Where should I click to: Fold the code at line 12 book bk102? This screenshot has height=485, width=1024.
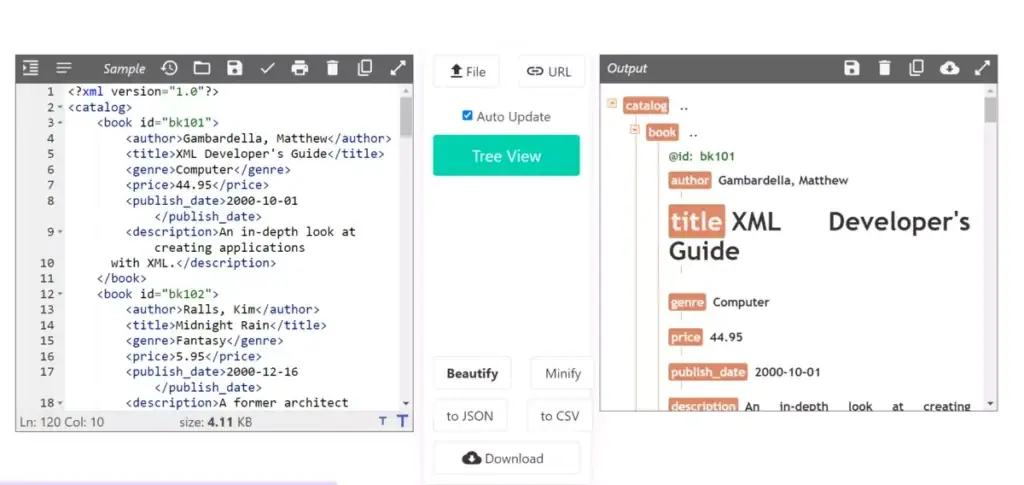pyautogui.click(x=60, y=294)
